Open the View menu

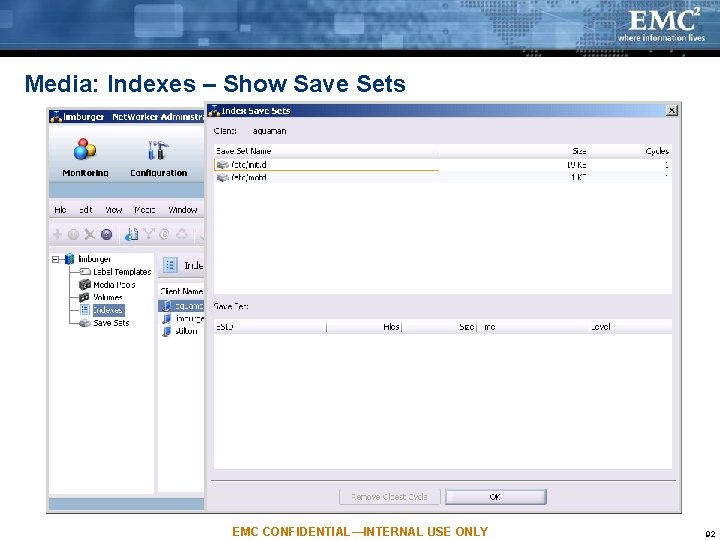coord(114,210)
